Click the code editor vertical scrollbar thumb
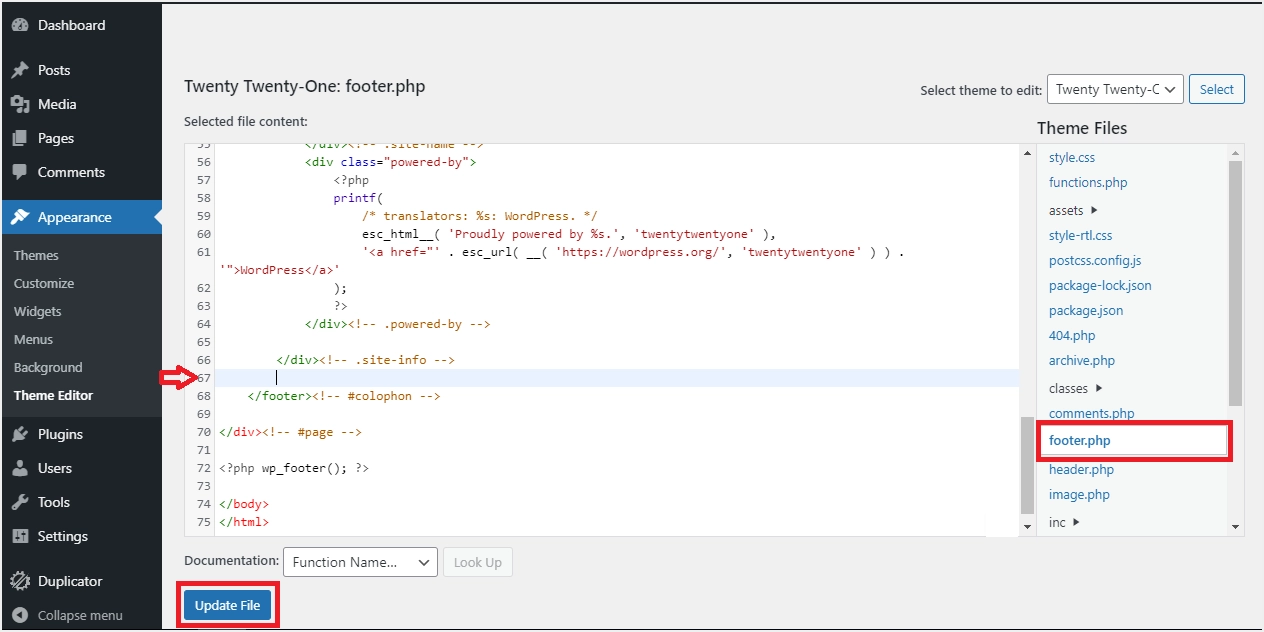The width and height of the screenshot is (1264, 632). coord(1027,466)
